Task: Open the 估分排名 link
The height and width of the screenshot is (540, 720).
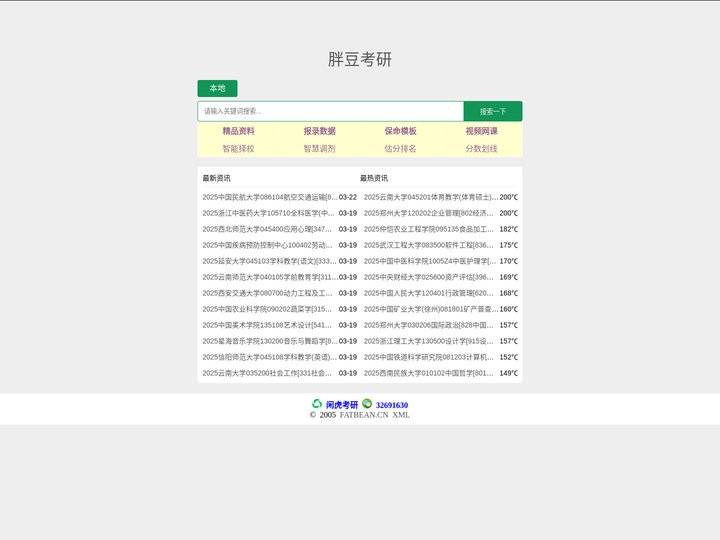Action: tap(400, 148)
